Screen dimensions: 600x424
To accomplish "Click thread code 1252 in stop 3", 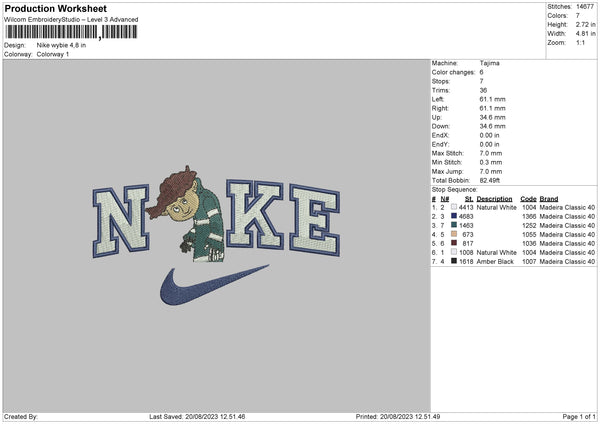I will coord(529,225).
